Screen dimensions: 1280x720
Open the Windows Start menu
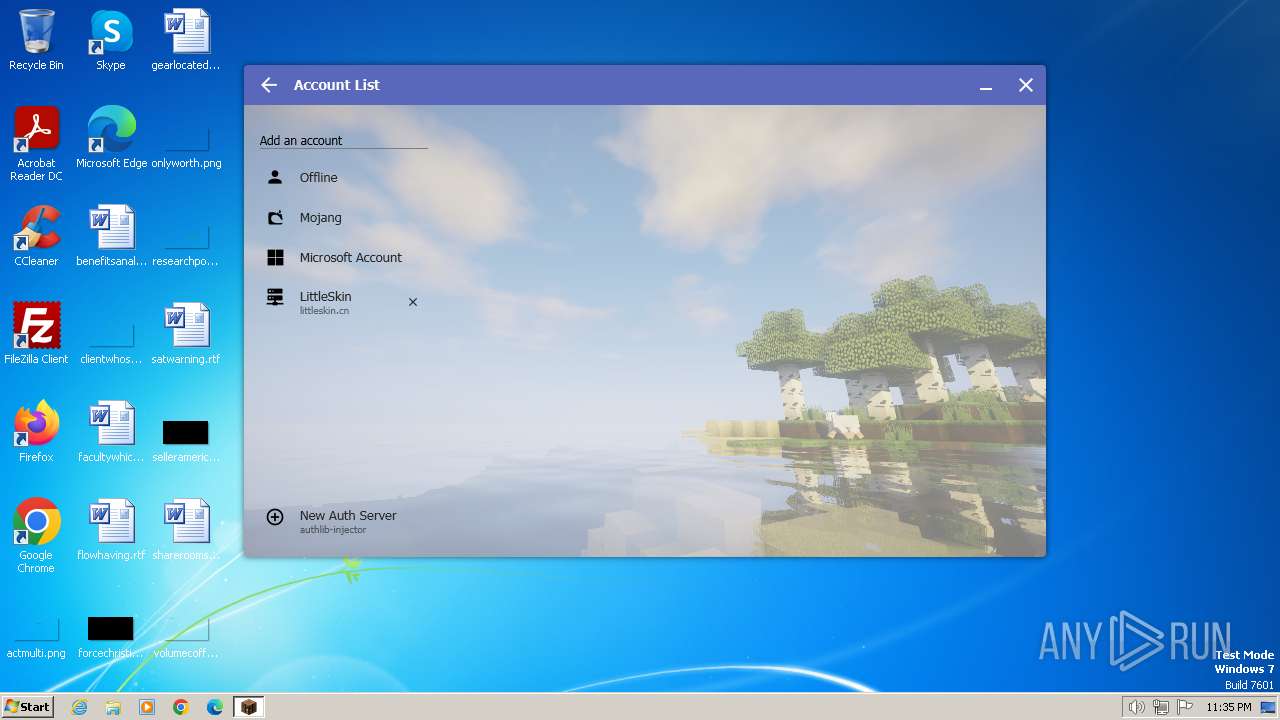coord(27,706)
